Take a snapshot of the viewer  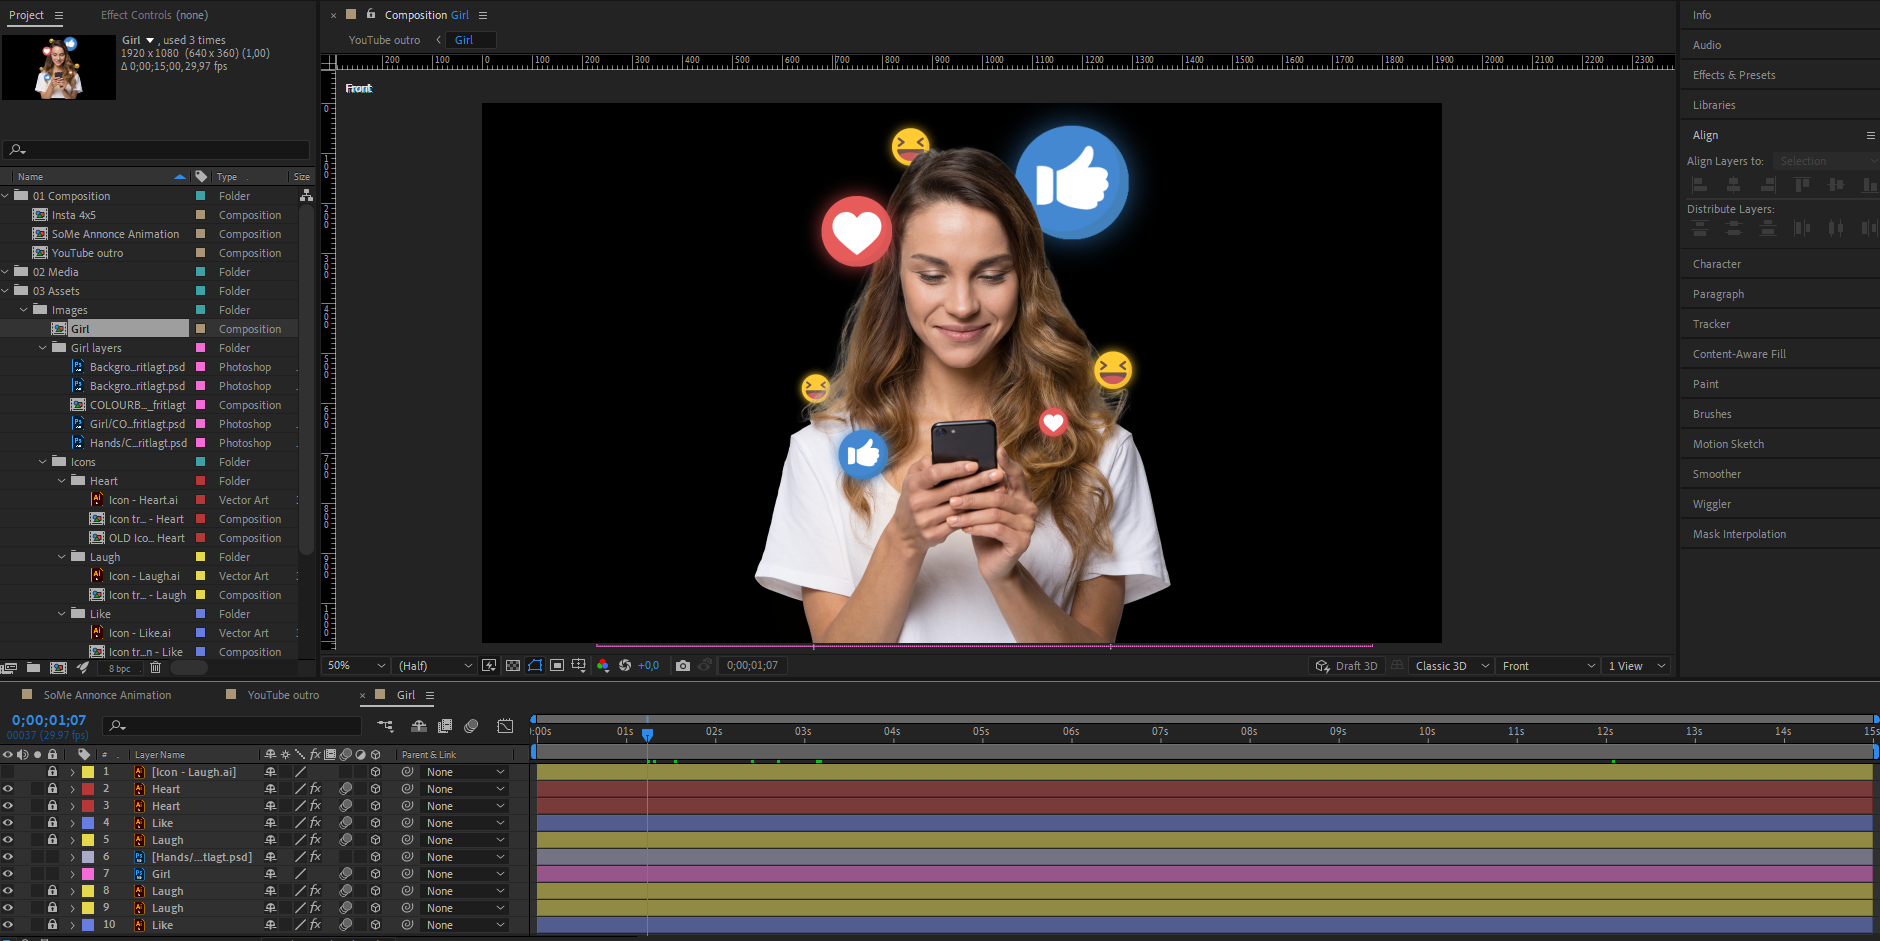pos(683,665)
